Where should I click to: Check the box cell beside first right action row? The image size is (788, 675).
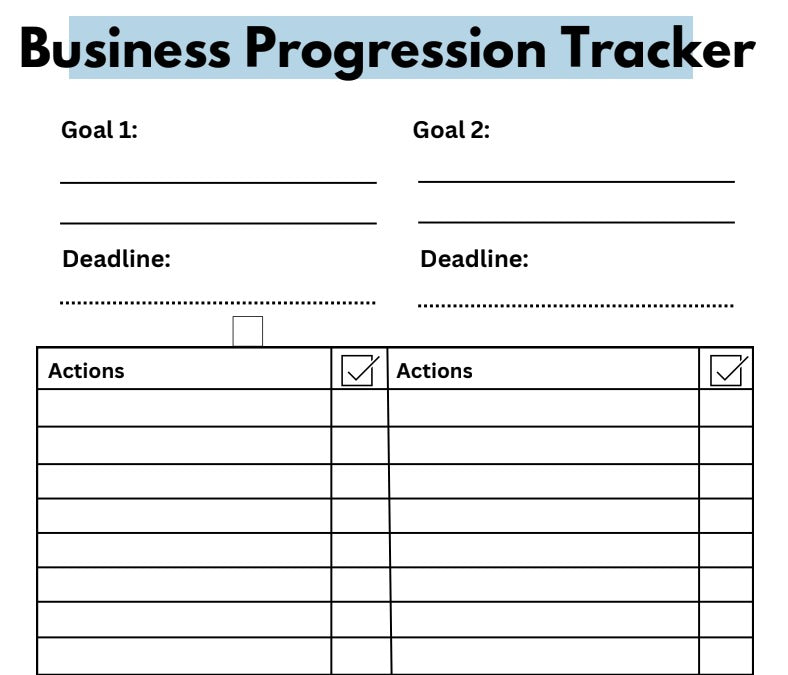pos(726,408)
